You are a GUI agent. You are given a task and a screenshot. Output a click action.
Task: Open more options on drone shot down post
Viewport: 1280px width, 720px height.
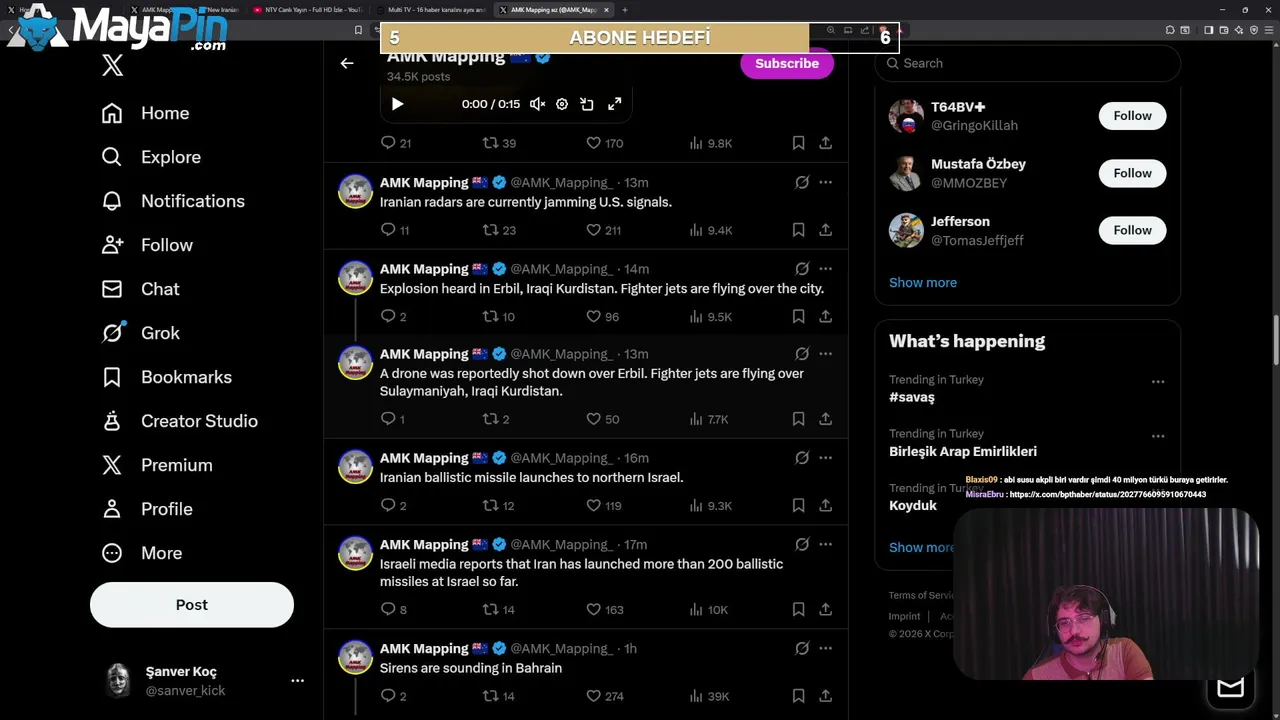(825, 354)
